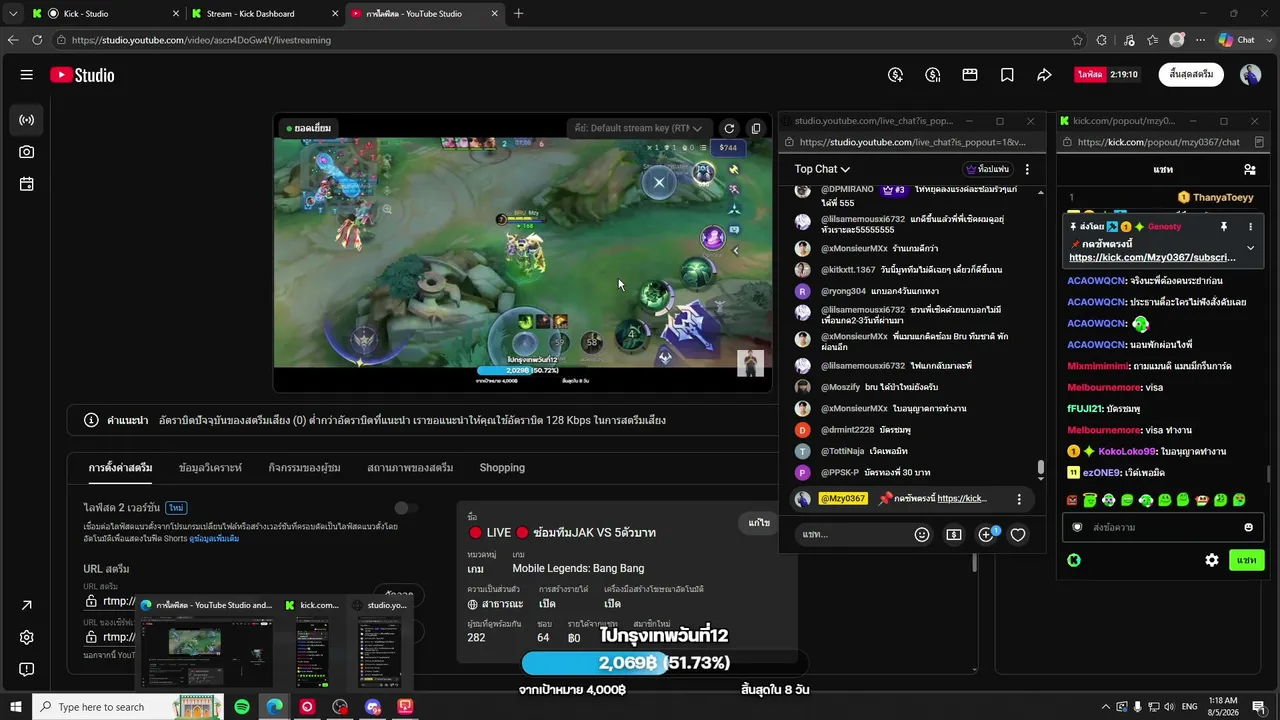This screenshot has width=1280, height=720.
Task: Click the green Kick chat send button
Action: (1246, 560)
